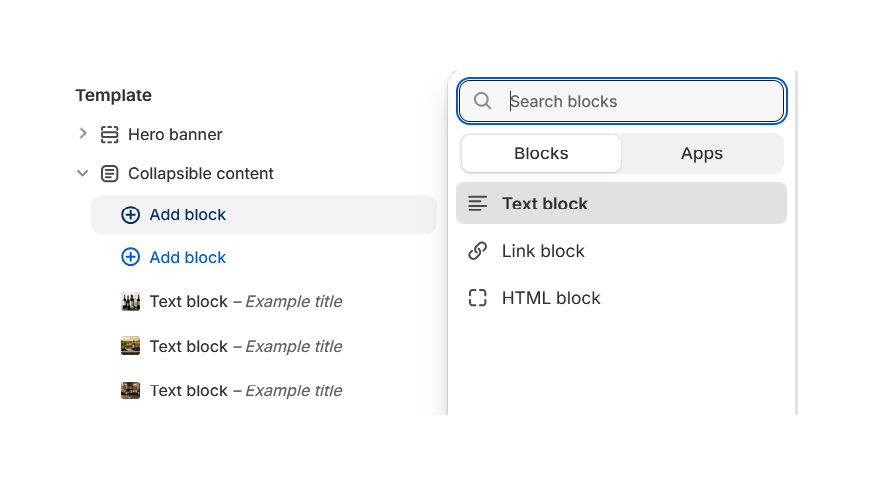Click the Template heading
The width and height of the screenshot is (877, 492).
[x=114, y=96]
